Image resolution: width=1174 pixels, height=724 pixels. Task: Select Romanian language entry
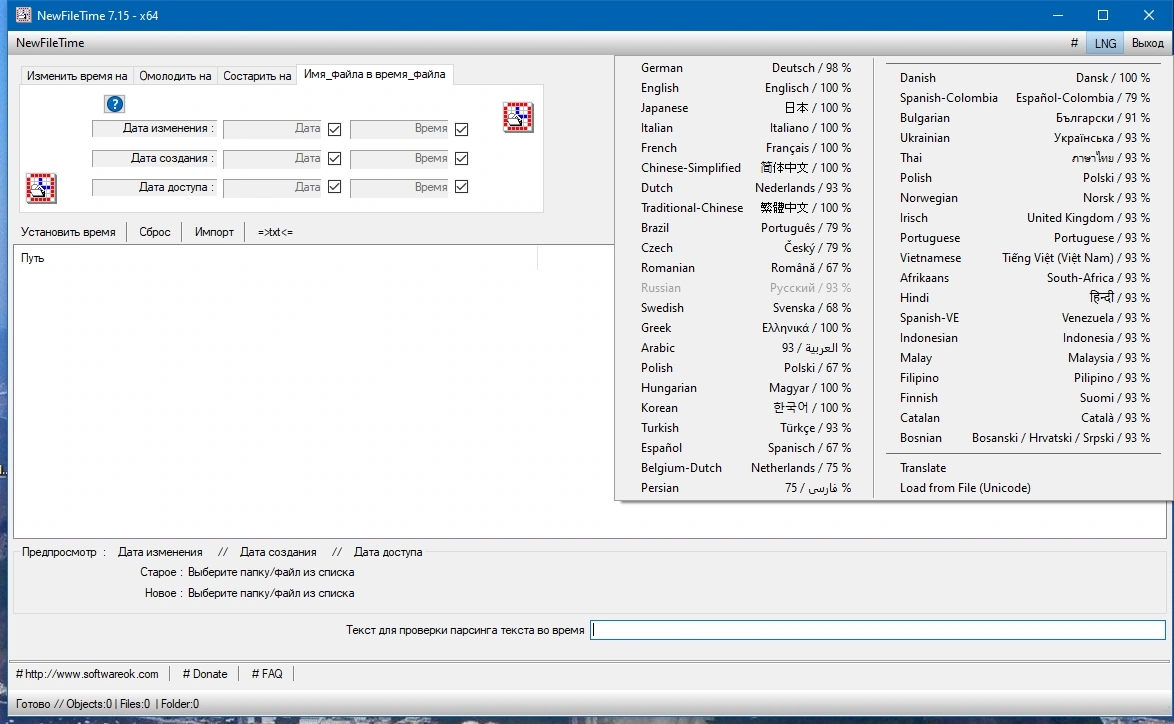pos(746,268)
